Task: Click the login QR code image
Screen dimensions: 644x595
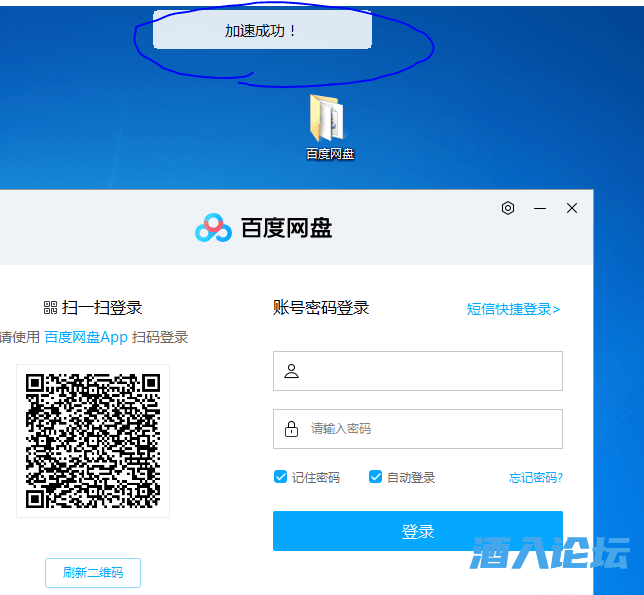Action: (93, 441)
